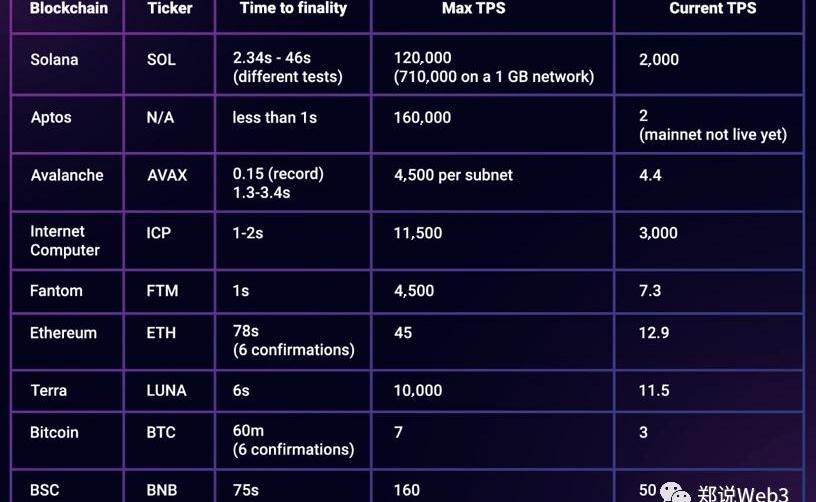Image resolution: width=816 pixels, height=502 pixels.
Task: Click the WeChat logo watermark
Action: click(x=674, y=491)
